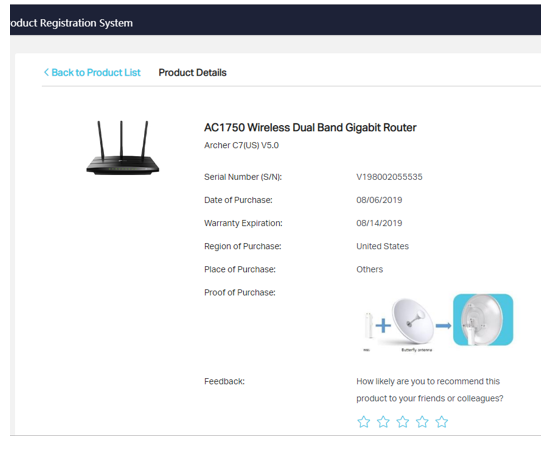
Task: Click warranty expiration date 08/14/2019
Action: coord(379,223)
